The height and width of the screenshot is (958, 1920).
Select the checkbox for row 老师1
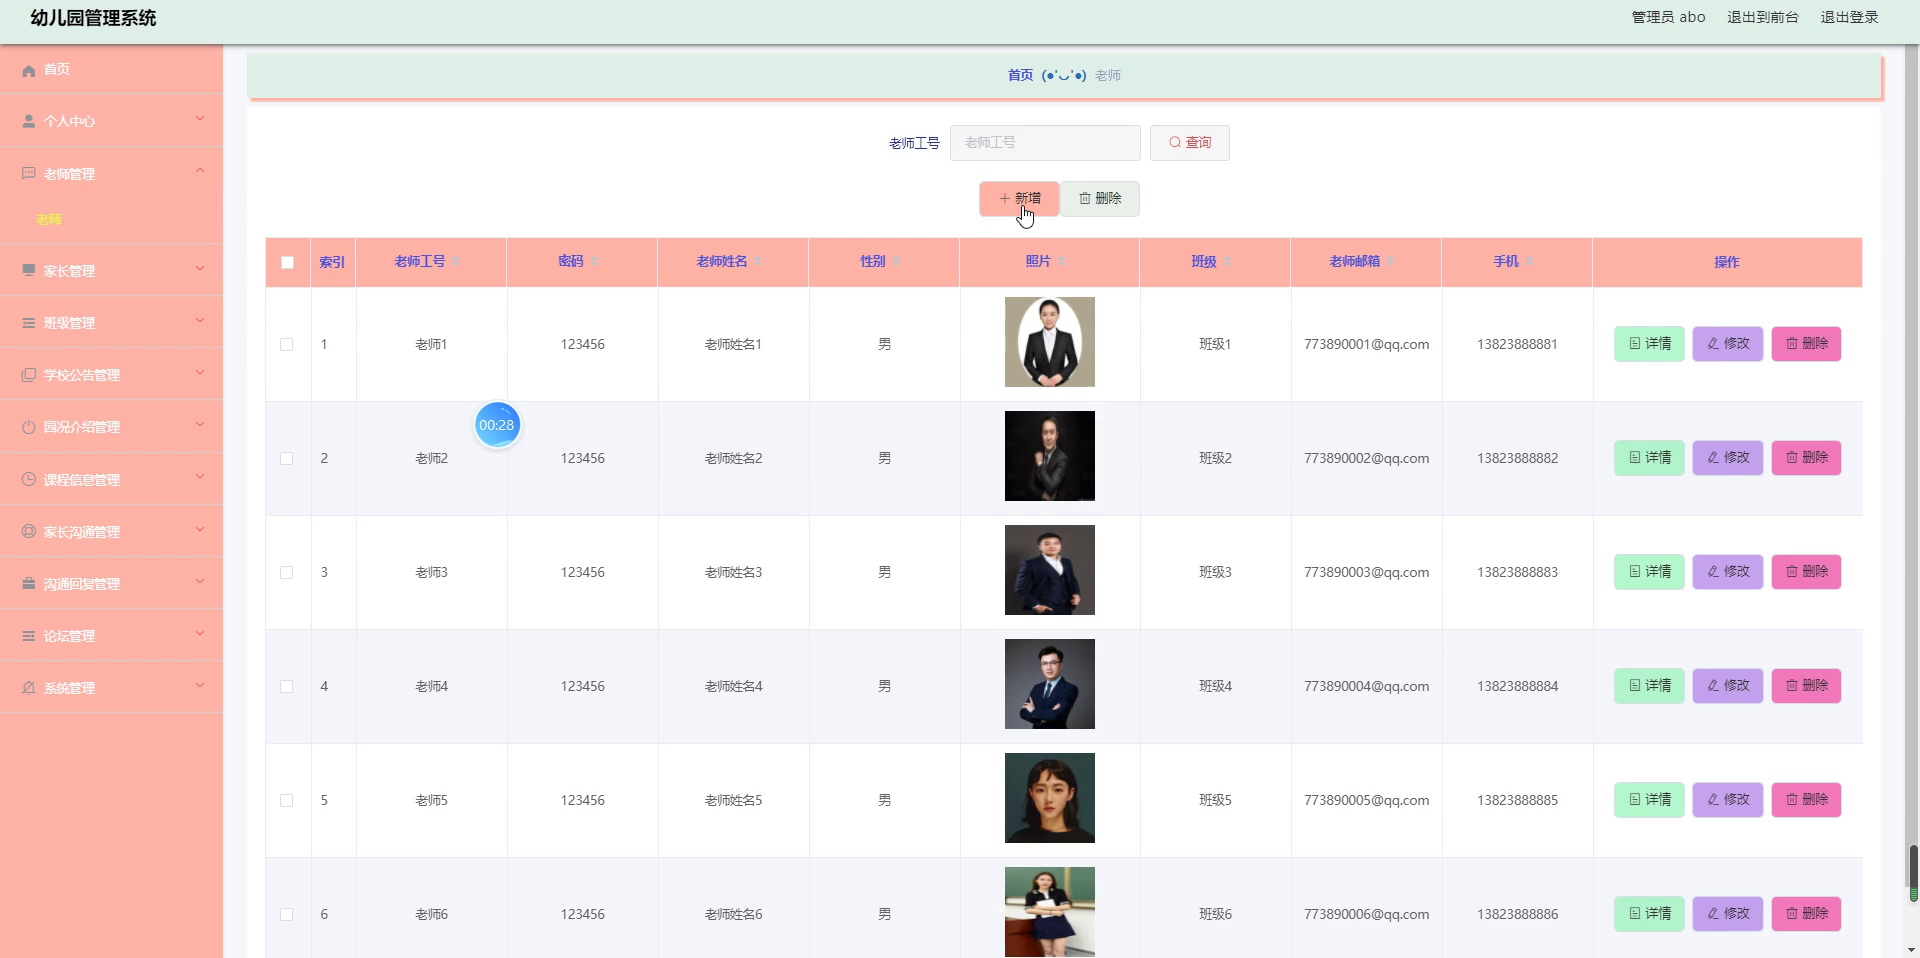click(287, 344)
